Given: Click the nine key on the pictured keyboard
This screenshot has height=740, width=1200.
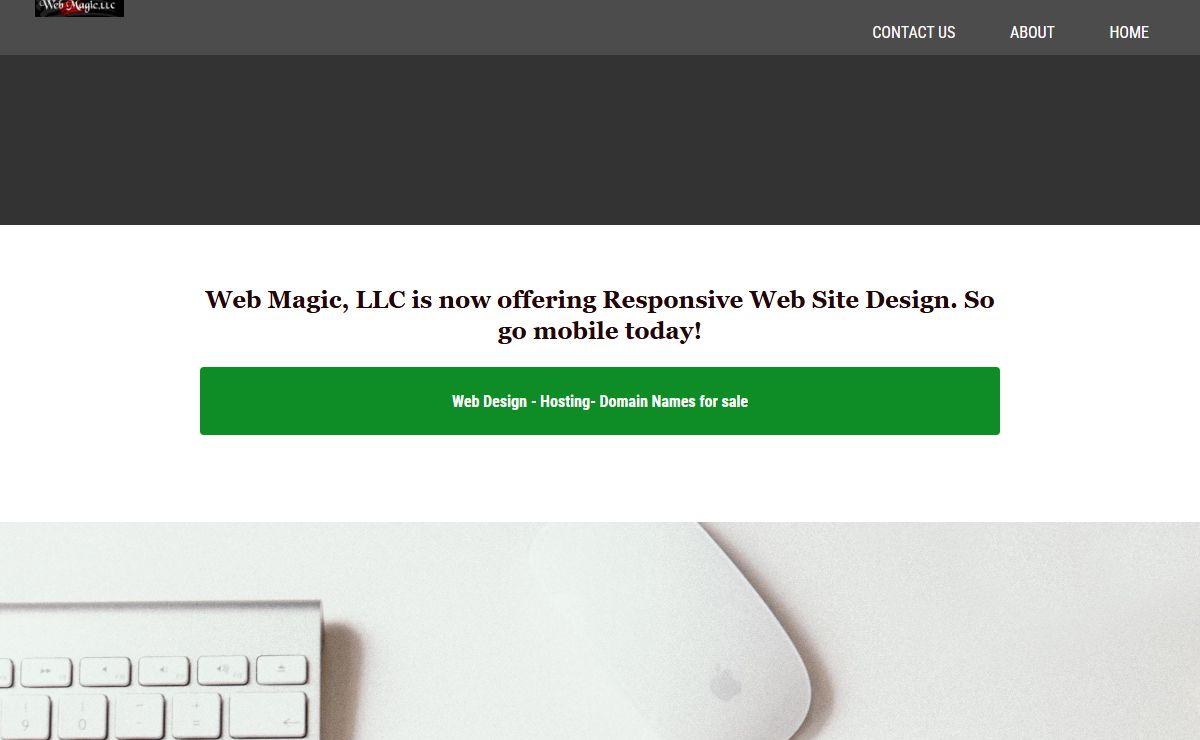Looking at the screenshot, I should (24, 718).
